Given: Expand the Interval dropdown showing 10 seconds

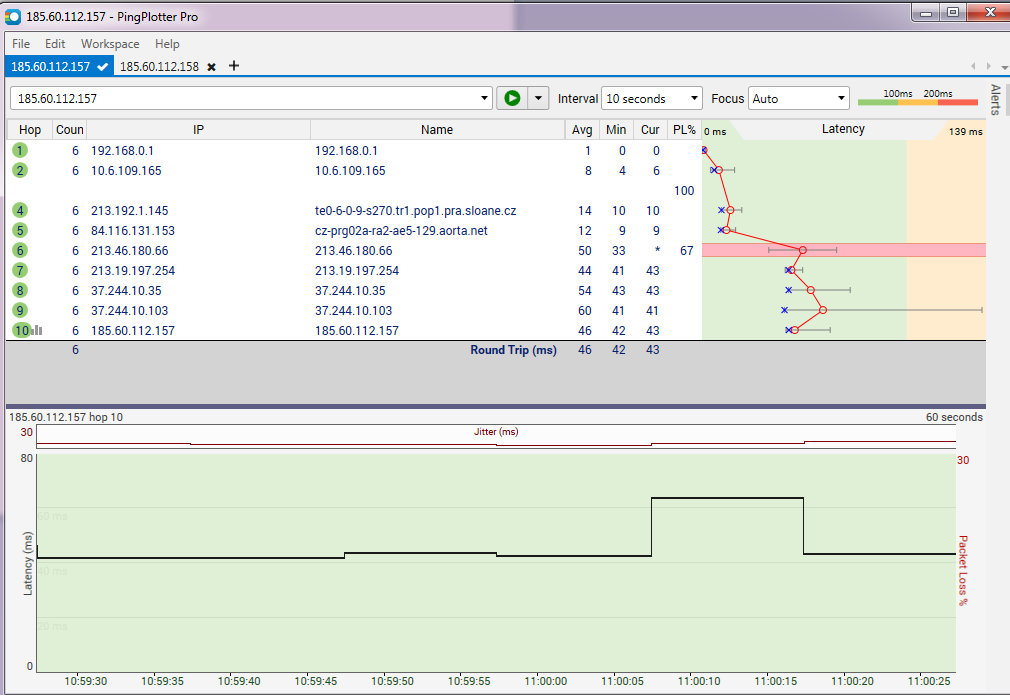Looking at the screenshot, I should point(653,98).
